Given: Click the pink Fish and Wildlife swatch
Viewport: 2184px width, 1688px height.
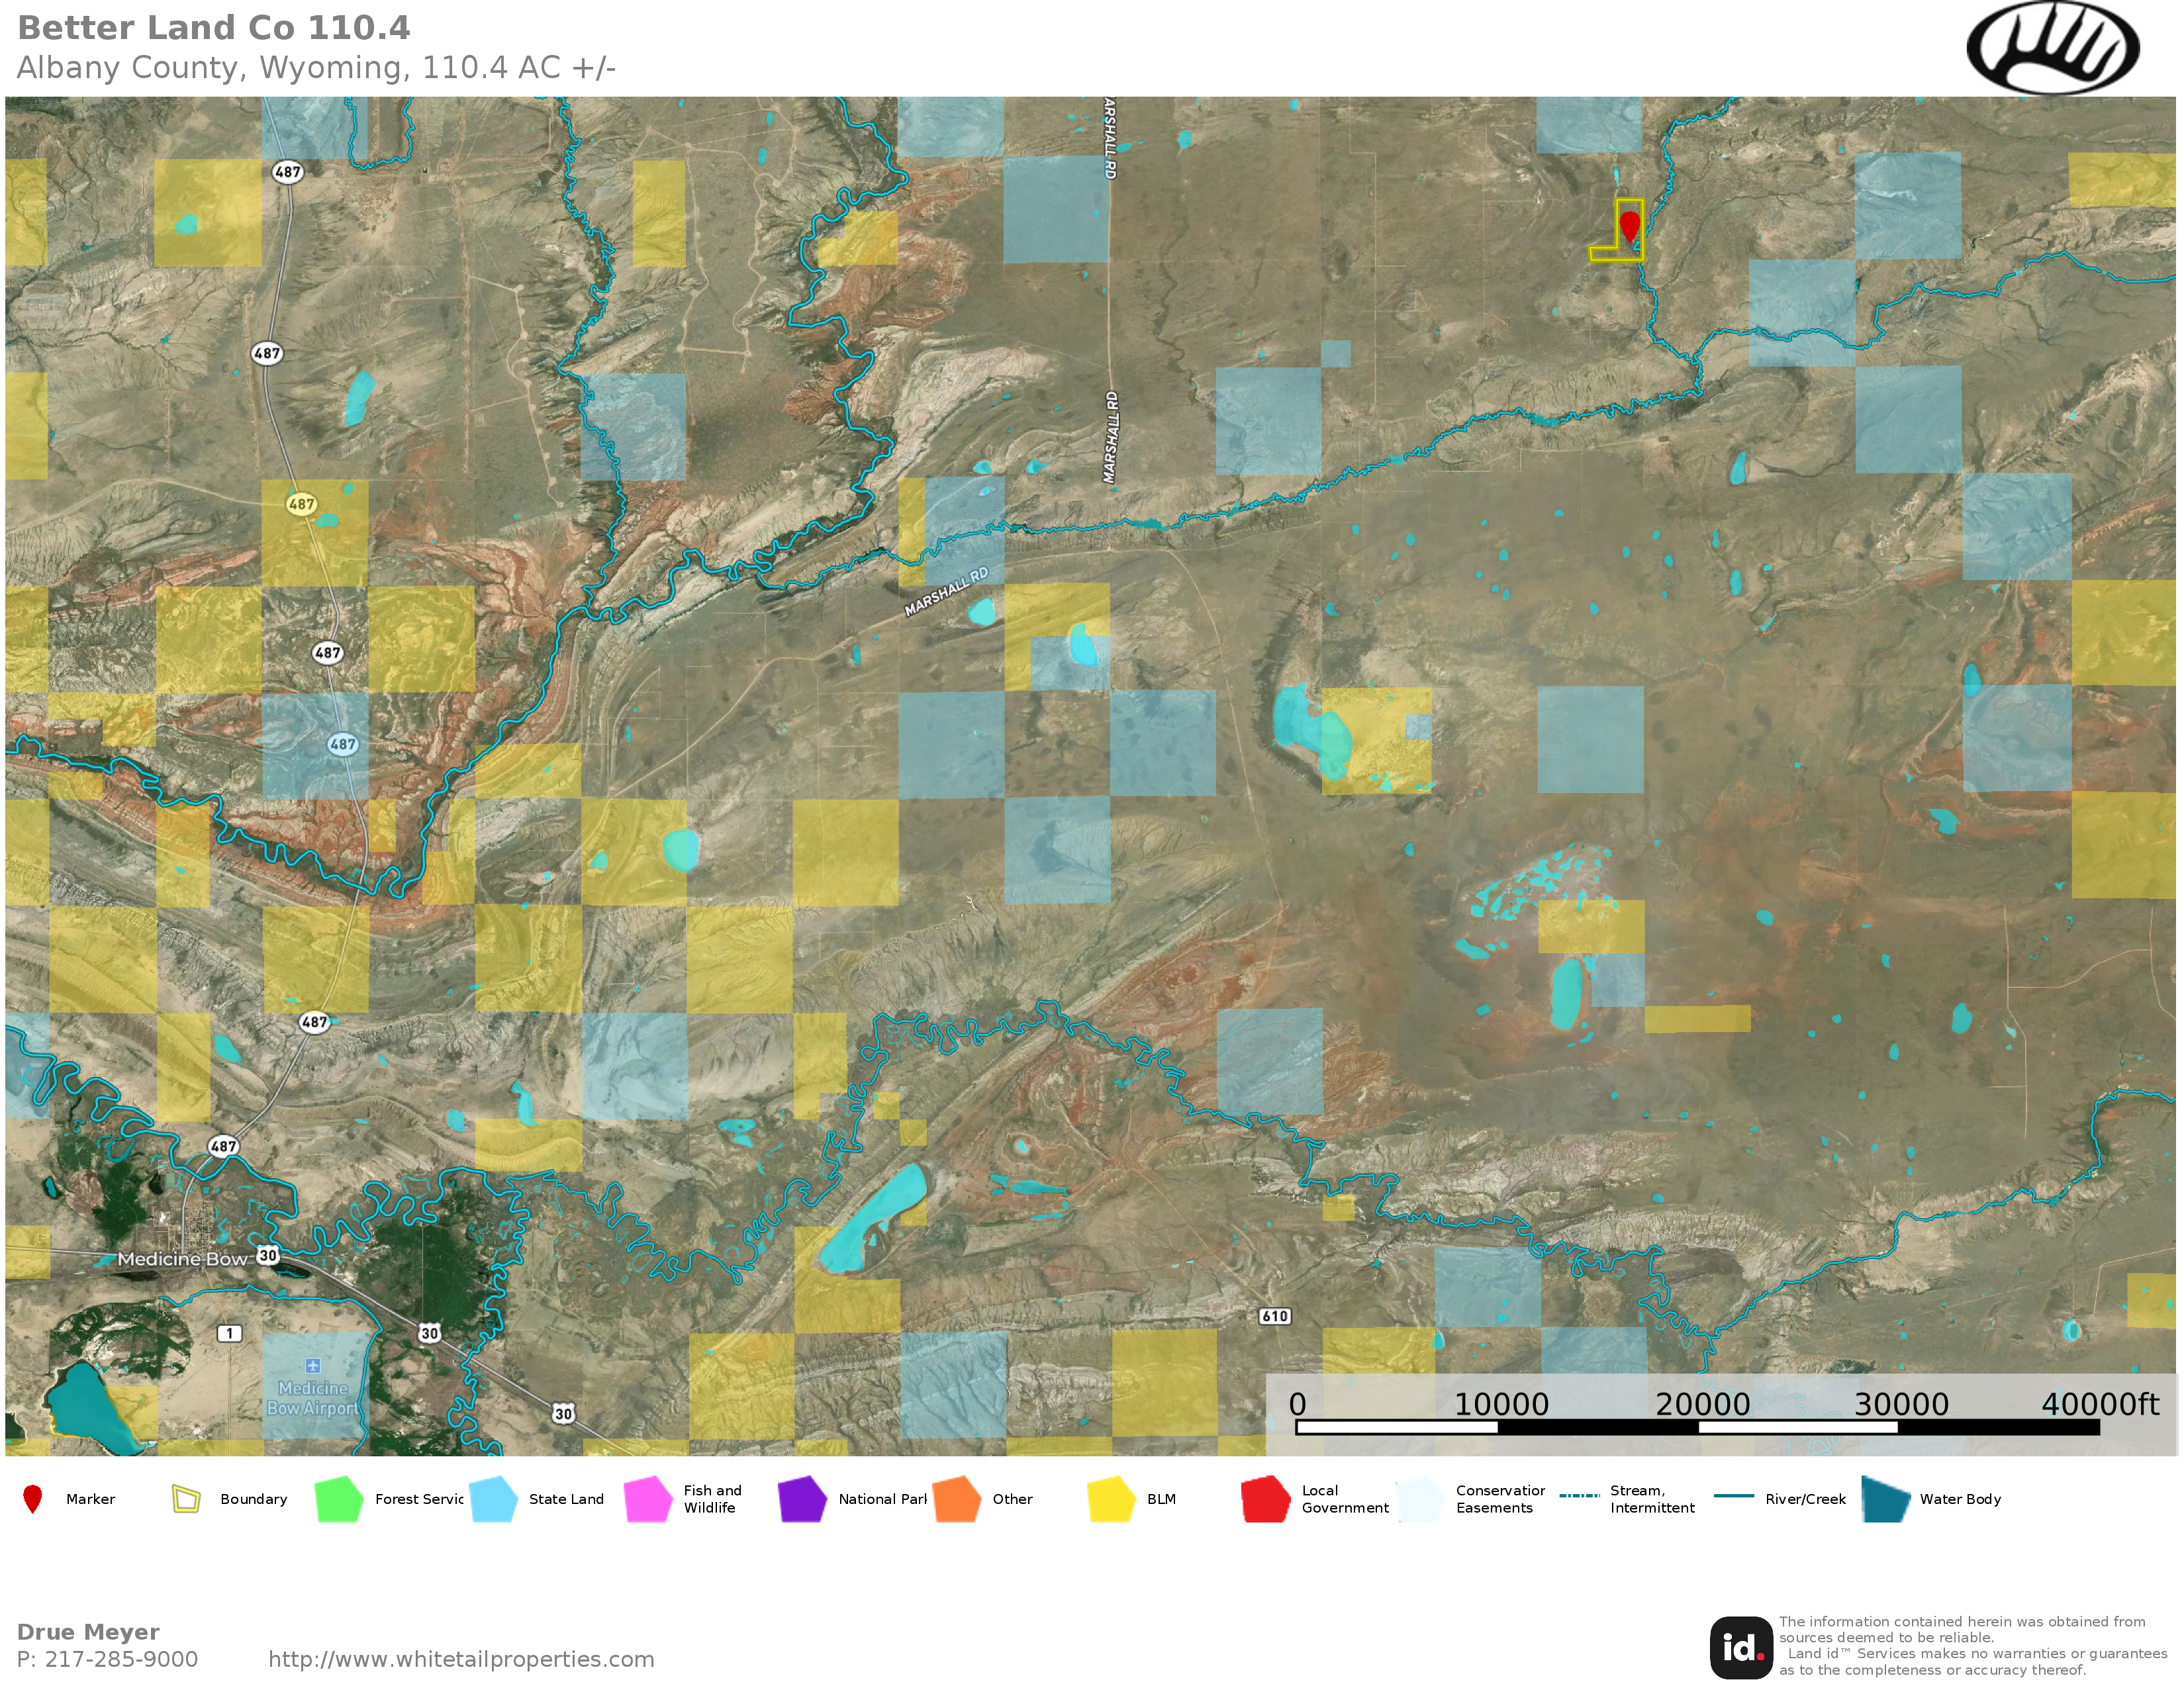Looking at the screenshot, I should point(648,1499).
